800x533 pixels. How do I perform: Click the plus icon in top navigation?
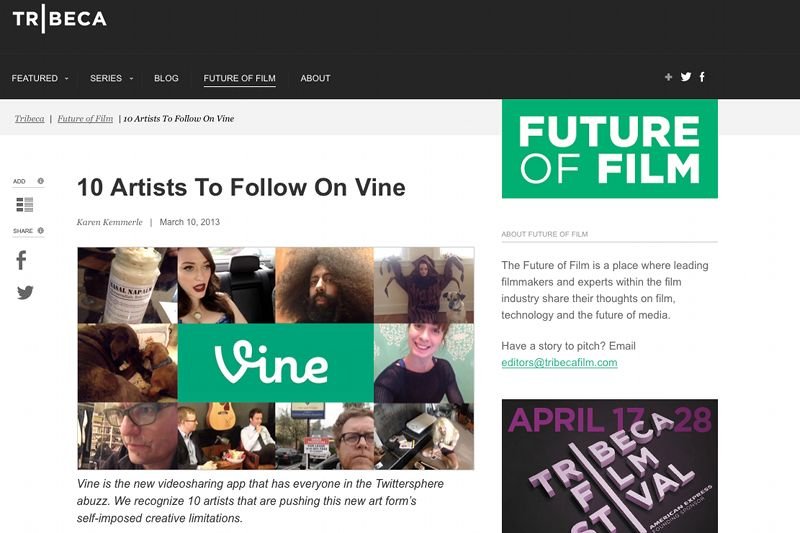click(x=668, y=77)
